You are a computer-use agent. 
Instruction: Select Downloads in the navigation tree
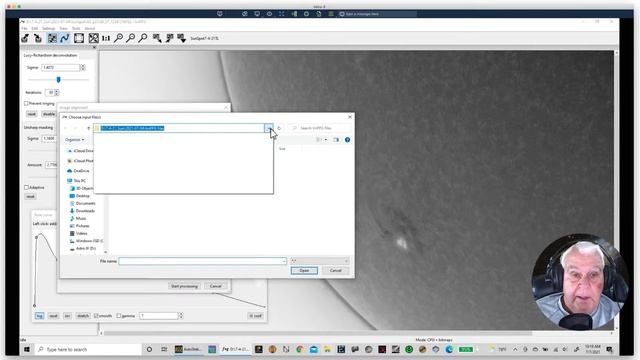[82, 211]
